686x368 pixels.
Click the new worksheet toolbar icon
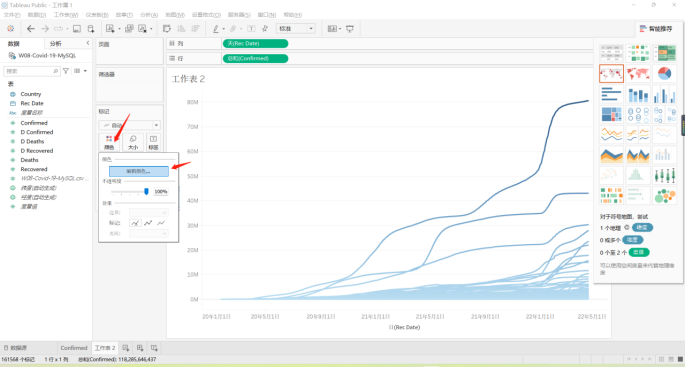pyautogui.click(x=110, y=29)
